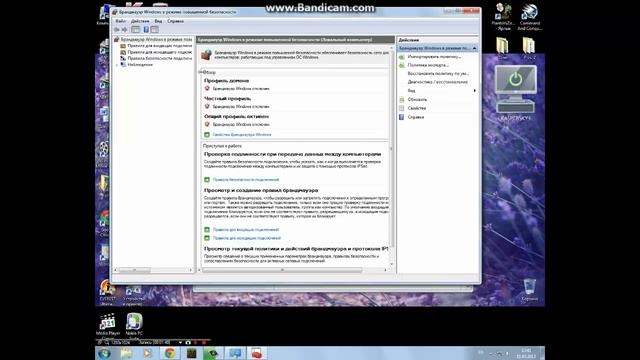Screen dimensions: 640x360
Task: Click the Forward arrow in toolbar
Action: 124,30
